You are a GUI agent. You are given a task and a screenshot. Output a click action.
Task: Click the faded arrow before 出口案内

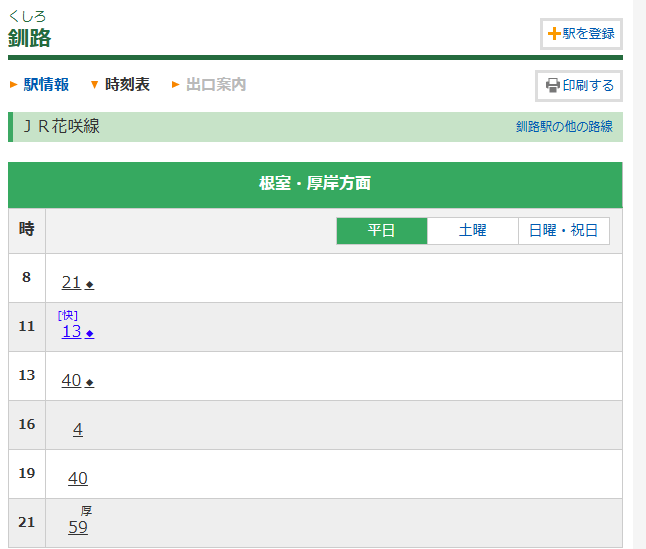(x=175, y=85)
